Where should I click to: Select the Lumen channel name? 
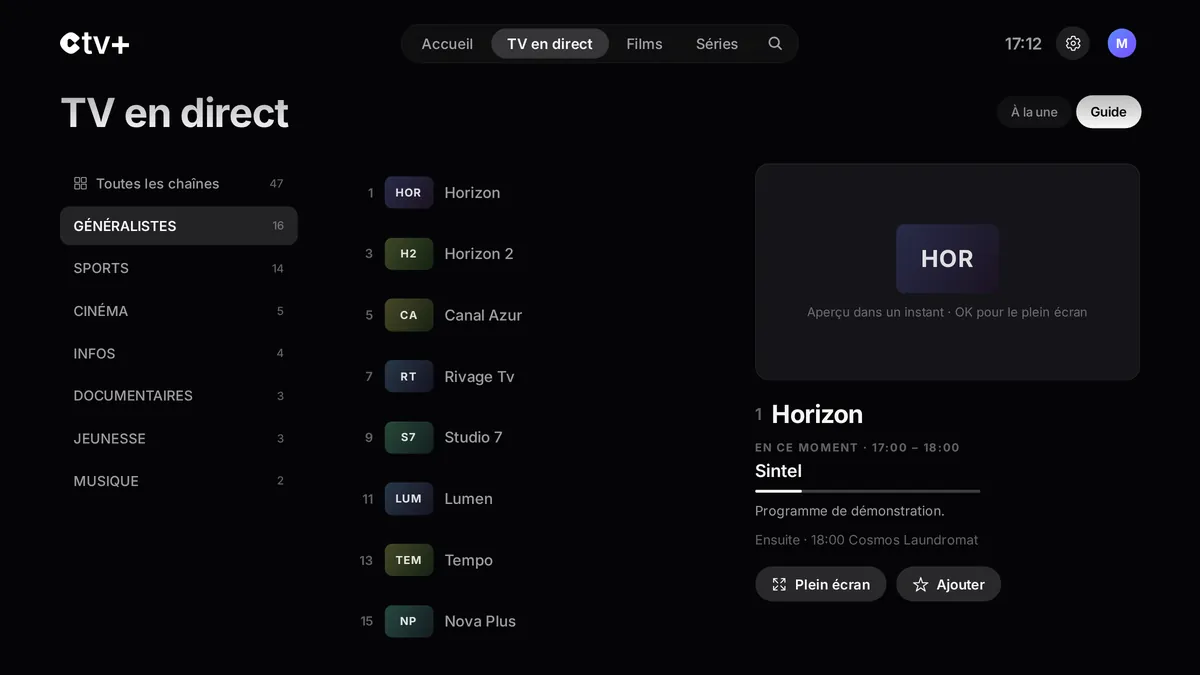[468, 499]
